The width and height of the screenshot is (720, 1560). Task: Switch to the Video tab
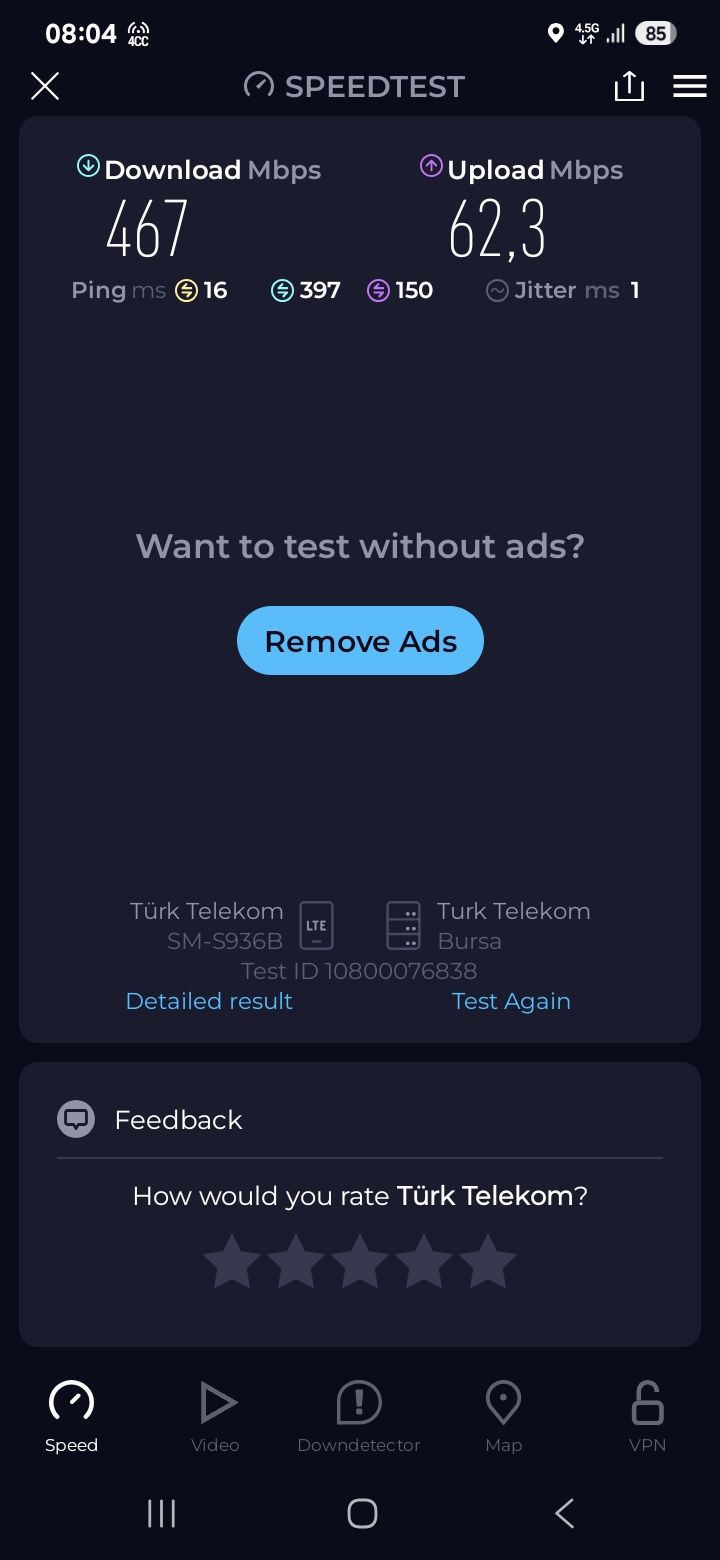215,1417
